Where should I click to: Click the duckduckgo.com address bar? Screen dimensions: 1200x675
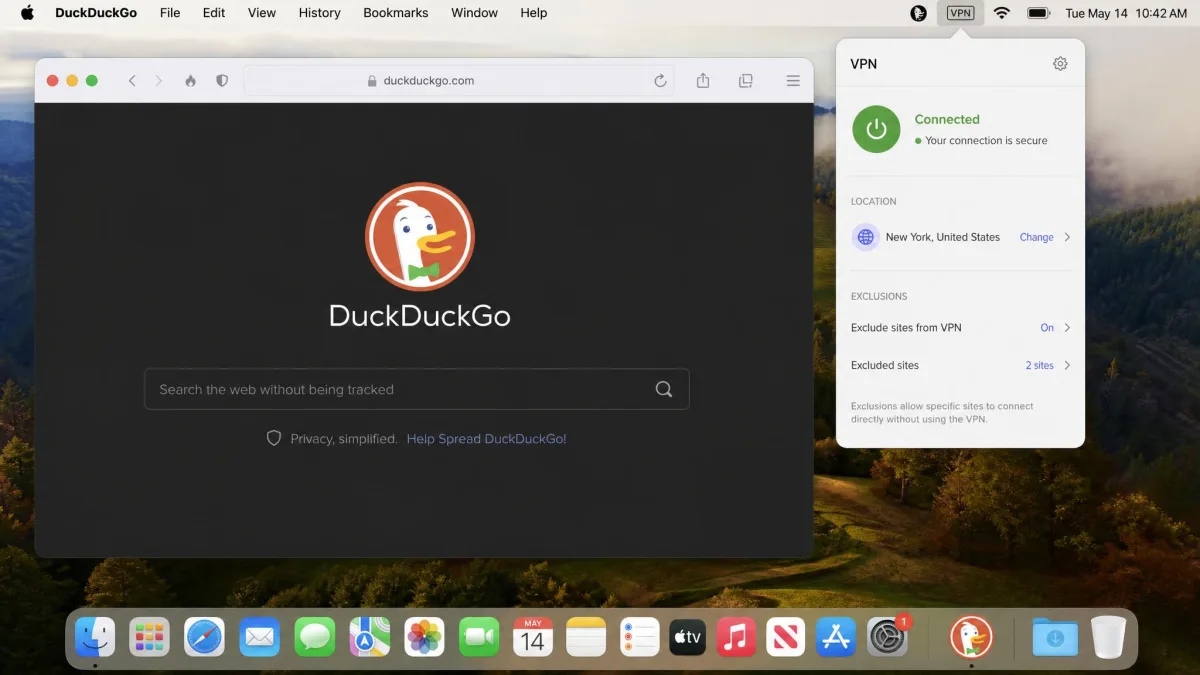459,81
